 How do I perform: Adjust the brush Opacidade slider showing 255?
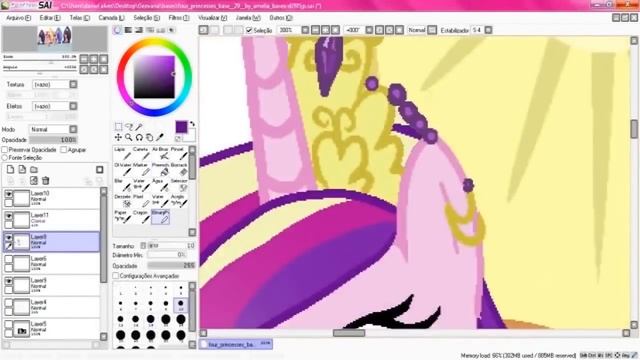point(171,266)
